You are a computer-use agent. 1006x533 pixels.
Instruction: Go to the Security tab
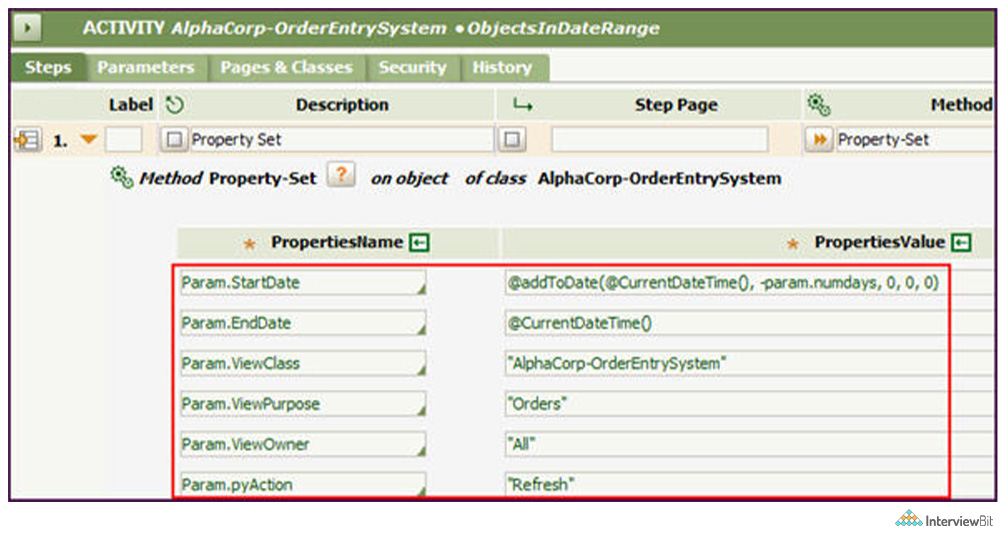click(413, 67)
